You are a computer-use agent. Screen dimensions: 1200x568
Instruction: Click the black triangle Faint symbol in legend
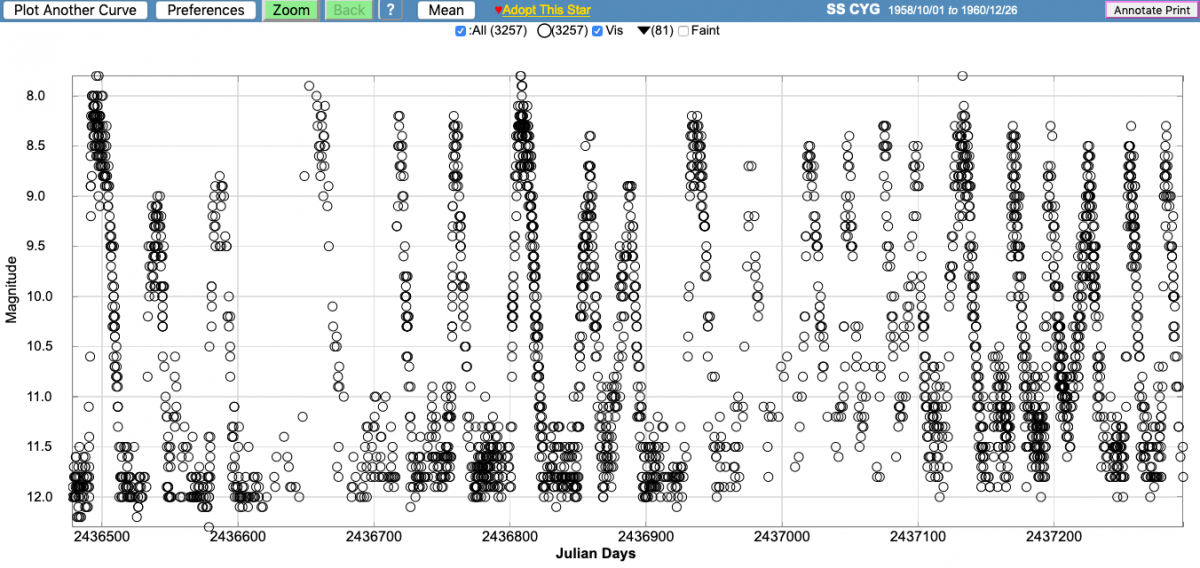pos(644,31)
